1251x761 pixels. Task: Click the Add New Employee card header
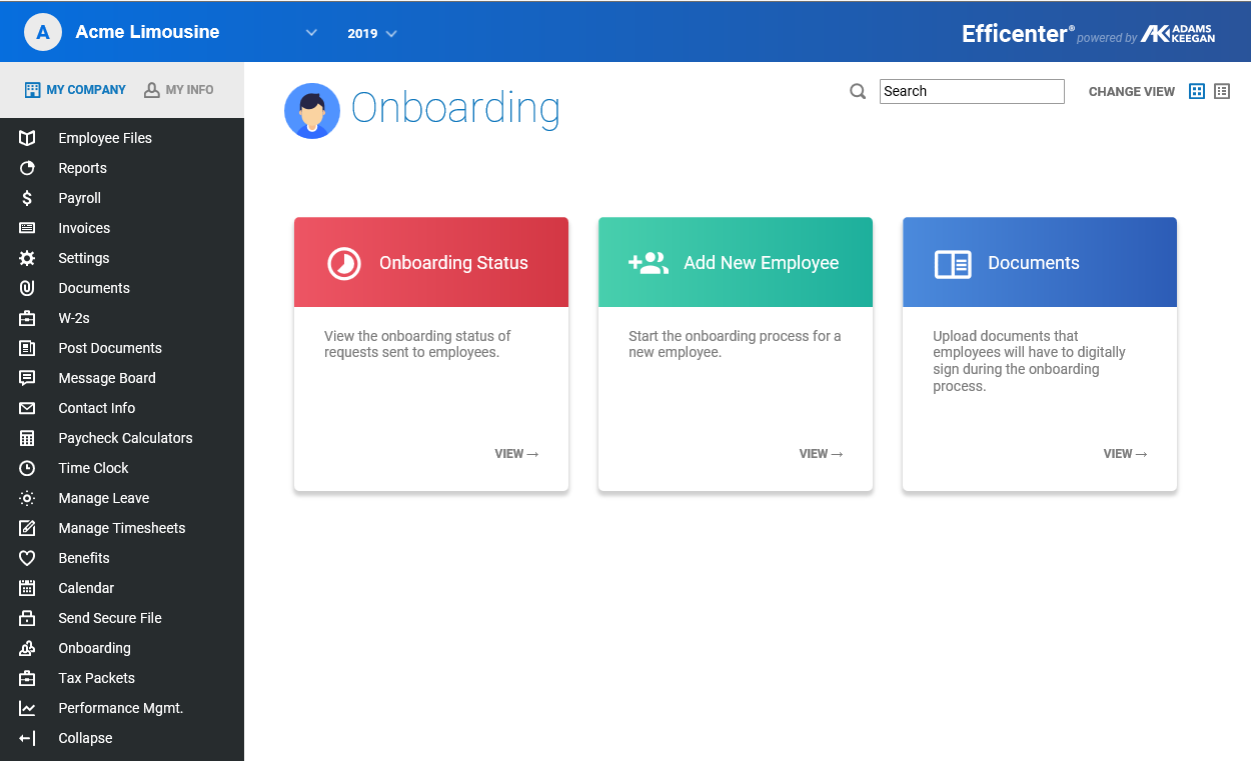tap(735, 262)
